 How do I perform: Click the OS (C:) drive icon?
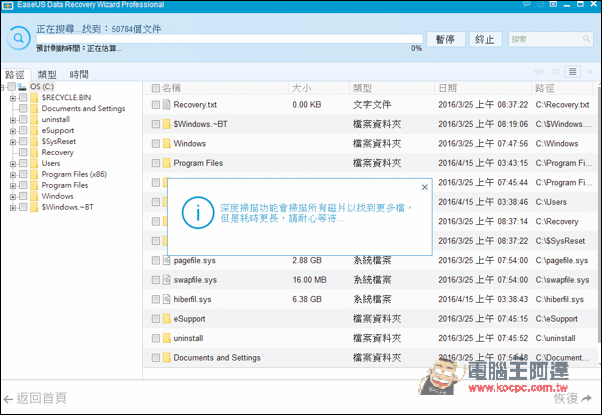click(22, 87)
